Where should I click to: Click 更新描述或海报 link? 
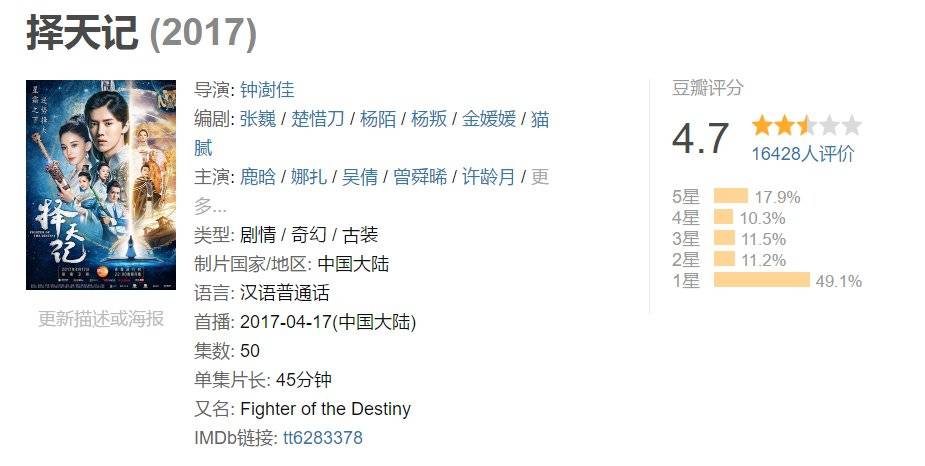point(100,319)
